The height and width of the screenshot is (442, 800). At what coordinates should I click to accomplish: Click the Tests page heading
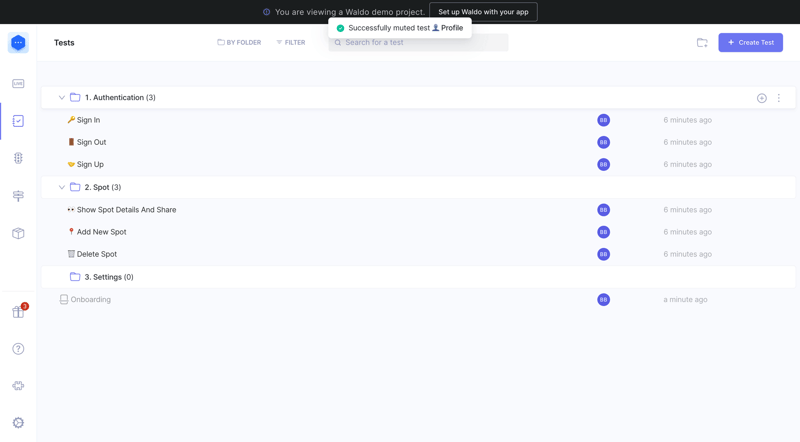click(x=64, y=42)
